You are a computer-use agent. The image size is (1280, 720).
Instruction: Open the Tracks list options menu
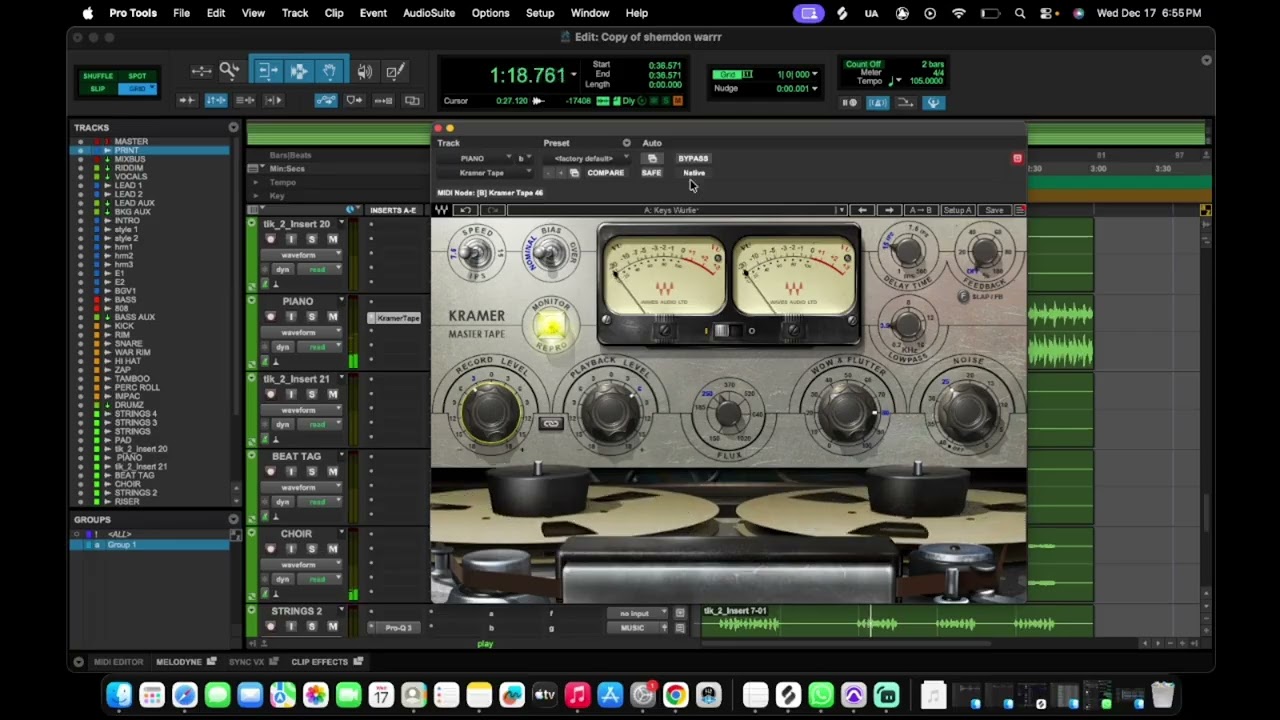(233, 127)
